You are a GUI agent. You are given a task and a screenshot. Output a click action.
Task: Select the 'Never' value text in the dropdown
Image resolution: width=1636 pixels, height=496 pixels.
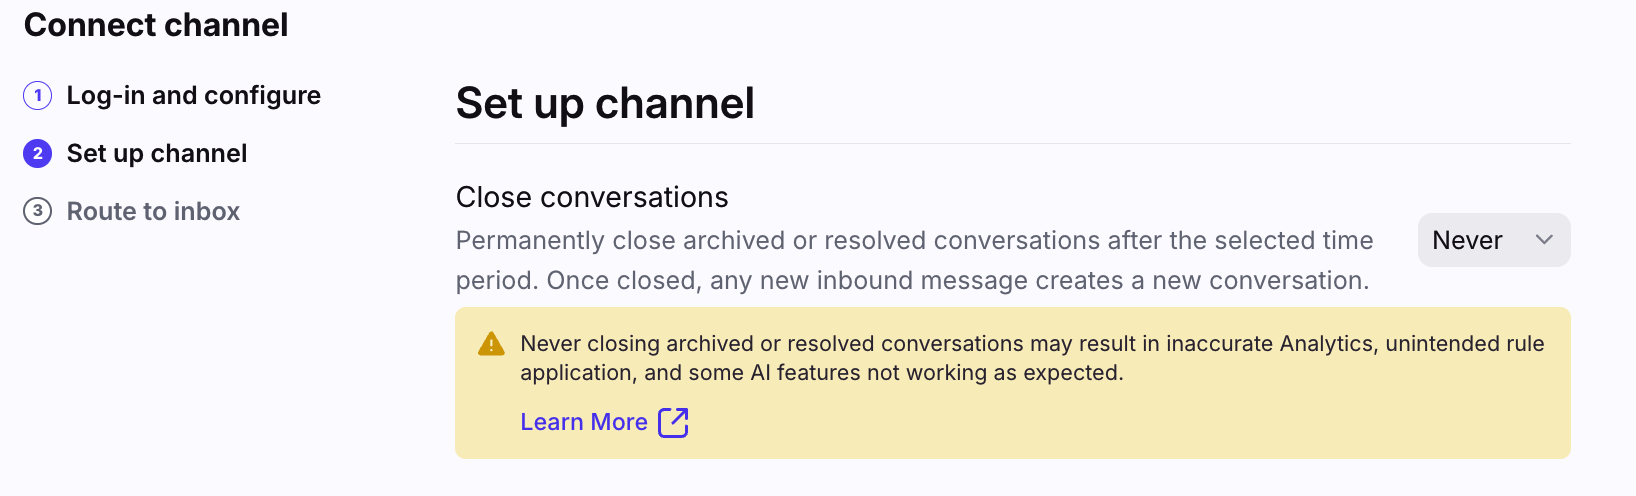pyautogui.click(x=1467, y=240)
